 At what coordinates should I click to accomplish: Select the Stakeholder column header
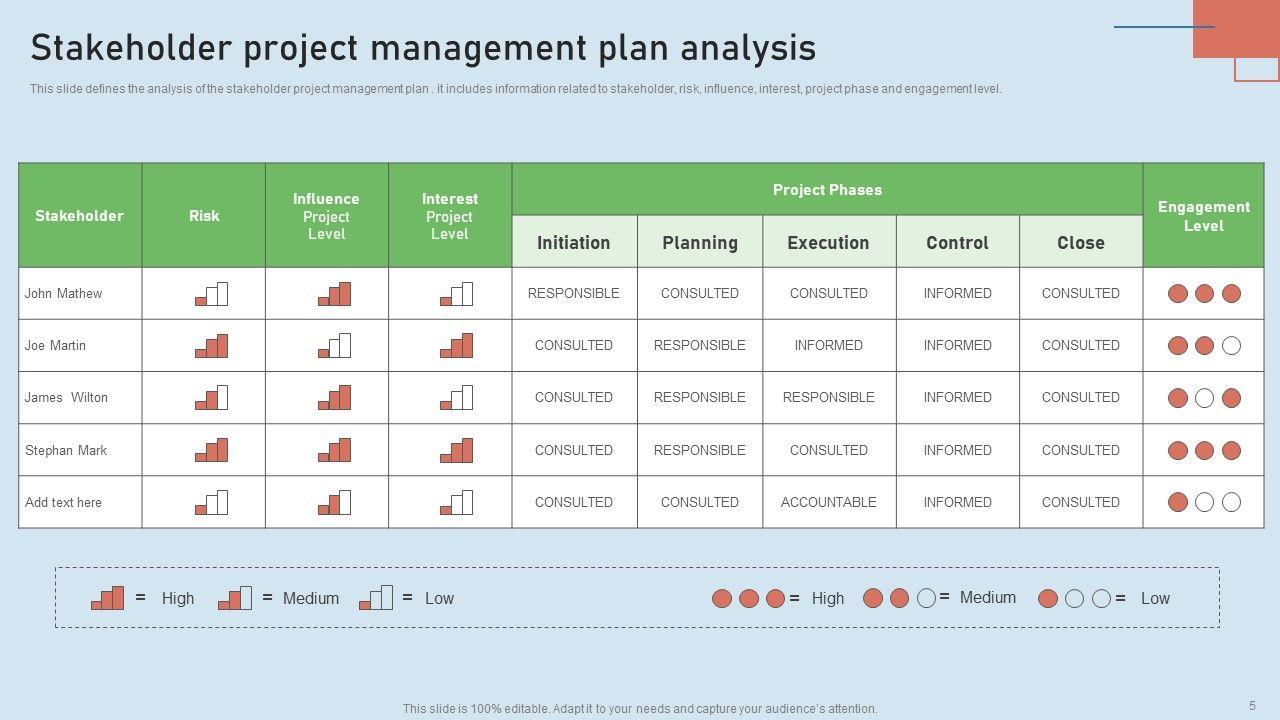tap(79, 216)
